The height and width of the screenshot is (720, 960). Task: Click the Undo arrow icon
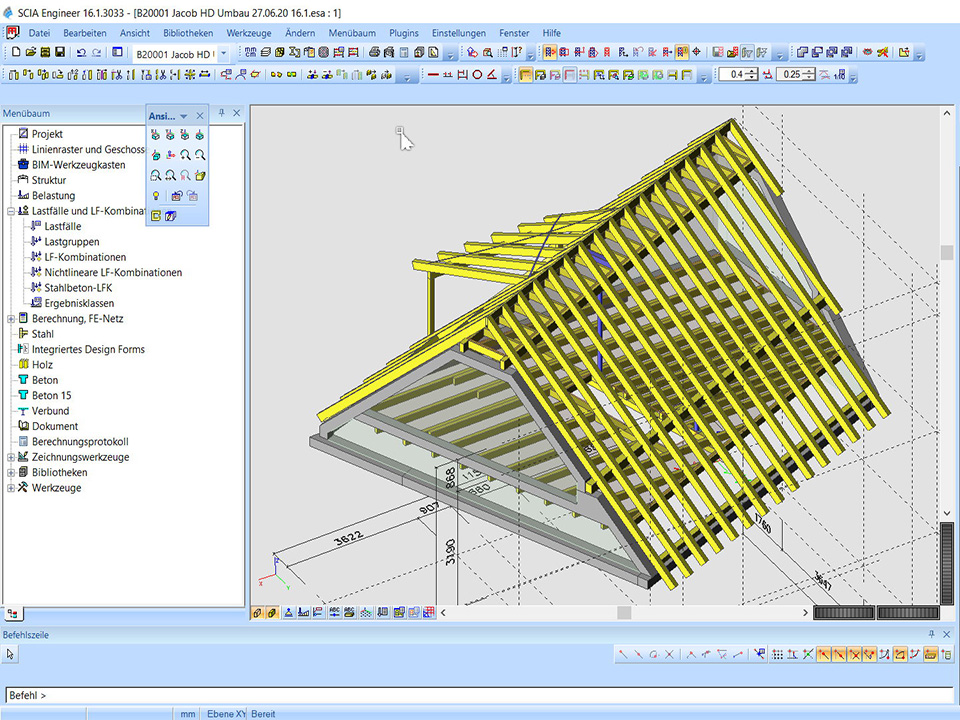click(x=81, y=52)
